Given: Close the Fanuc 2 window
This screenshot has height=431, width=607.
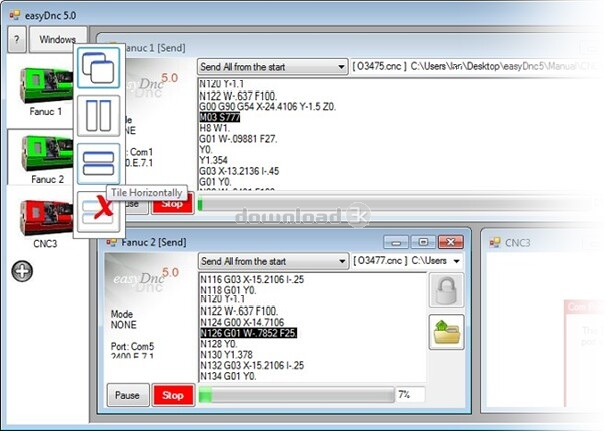Looking at the screenshot, I should 451,242.
